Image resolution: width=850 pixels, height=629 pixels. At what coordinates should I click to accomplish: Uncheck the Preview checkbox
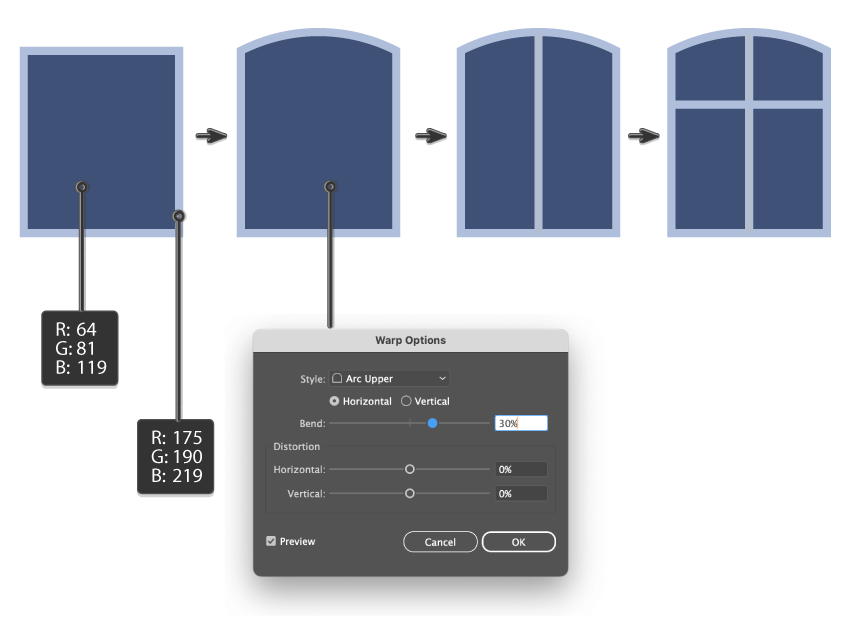tap(271, 541)
